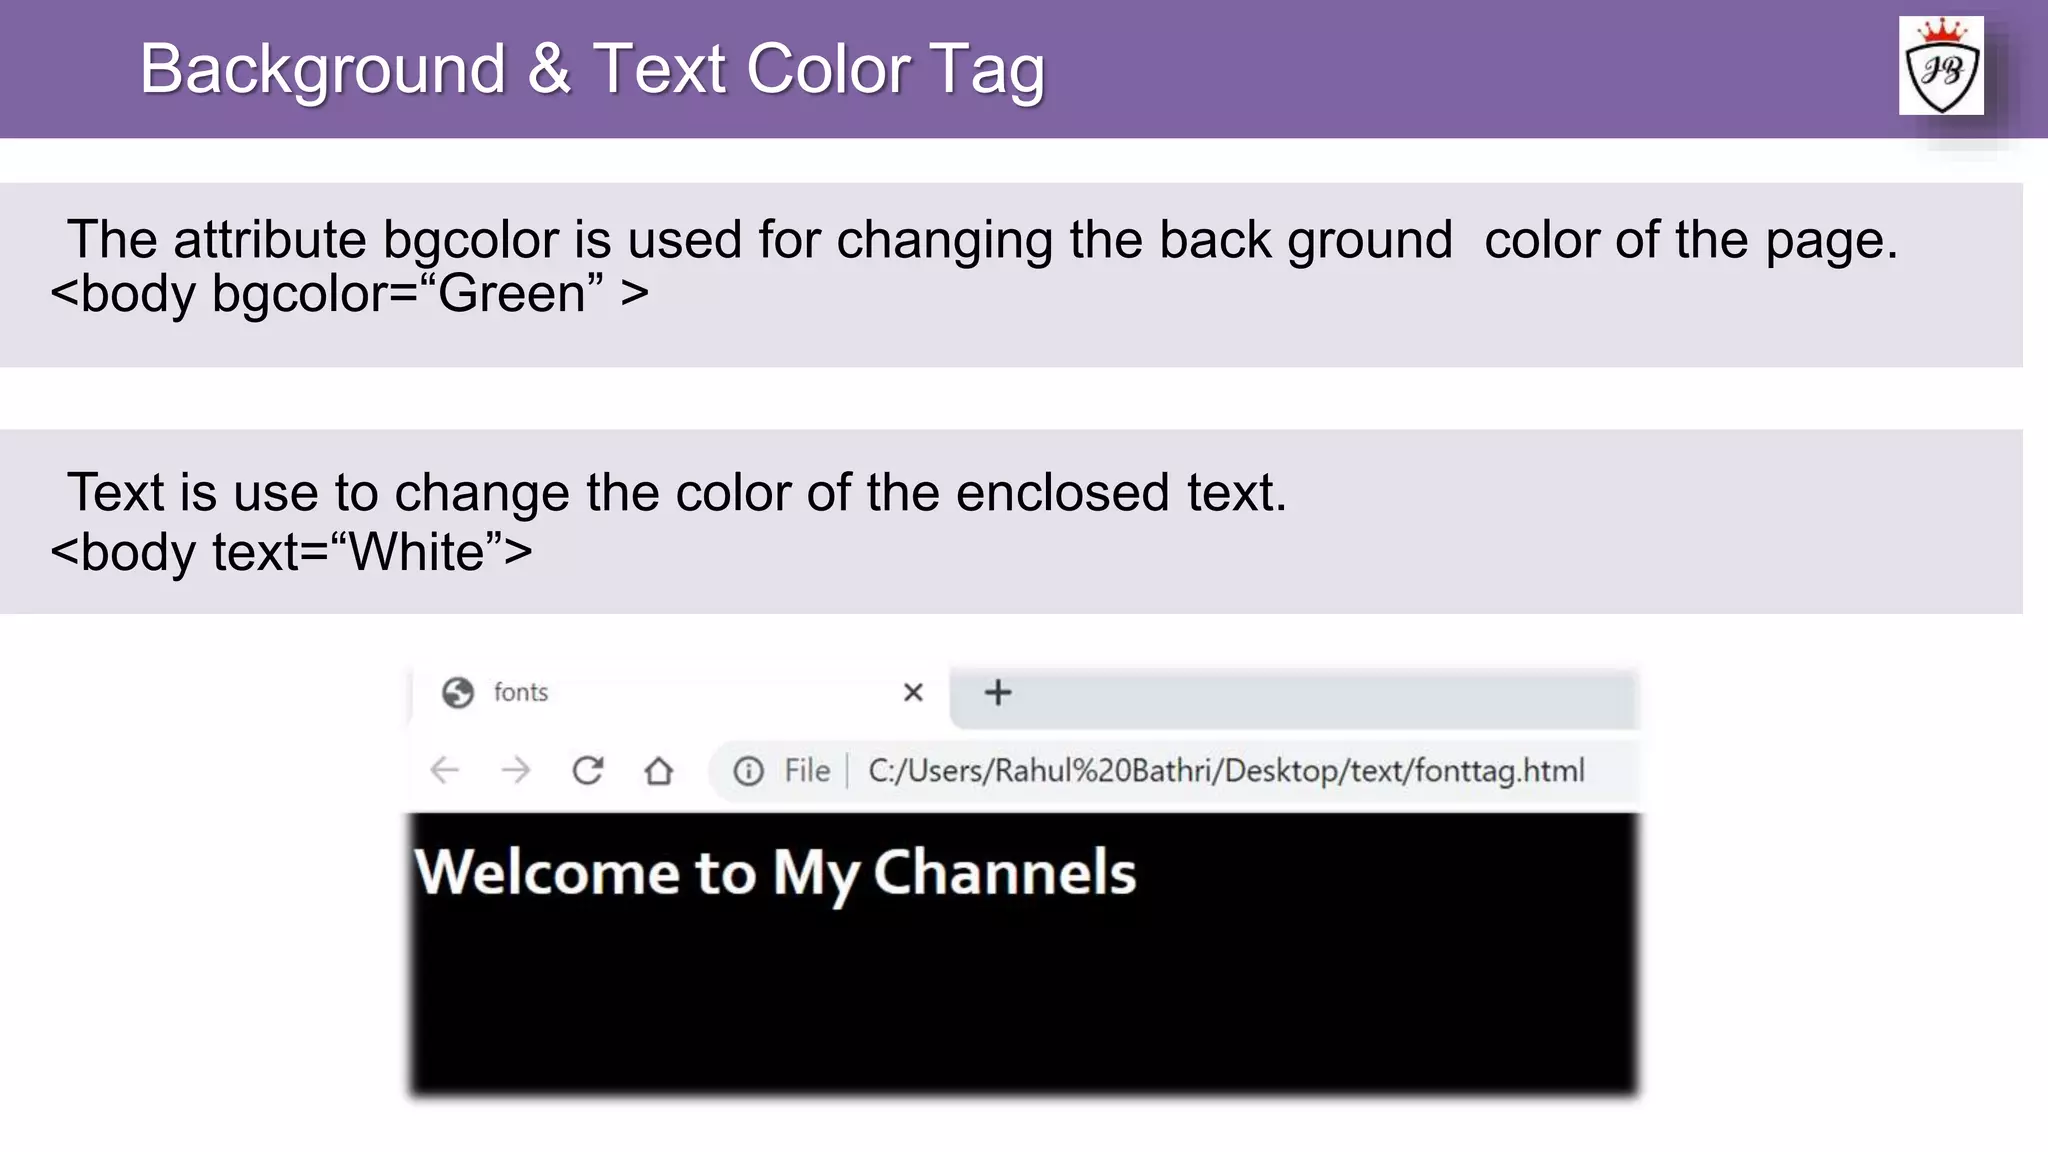Click the enclosed text color description sentence

(x=677, y=492)
